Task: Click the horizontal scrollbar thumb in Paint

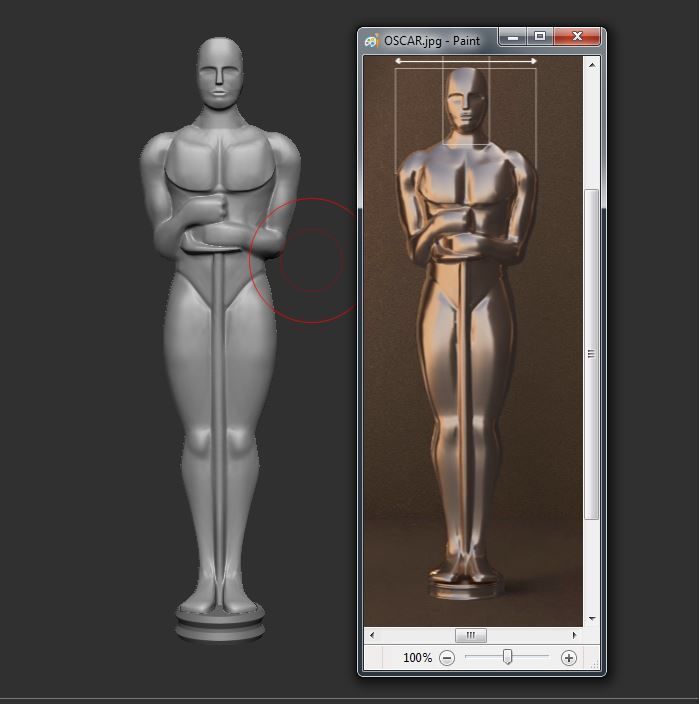Action: pos(470,635)
